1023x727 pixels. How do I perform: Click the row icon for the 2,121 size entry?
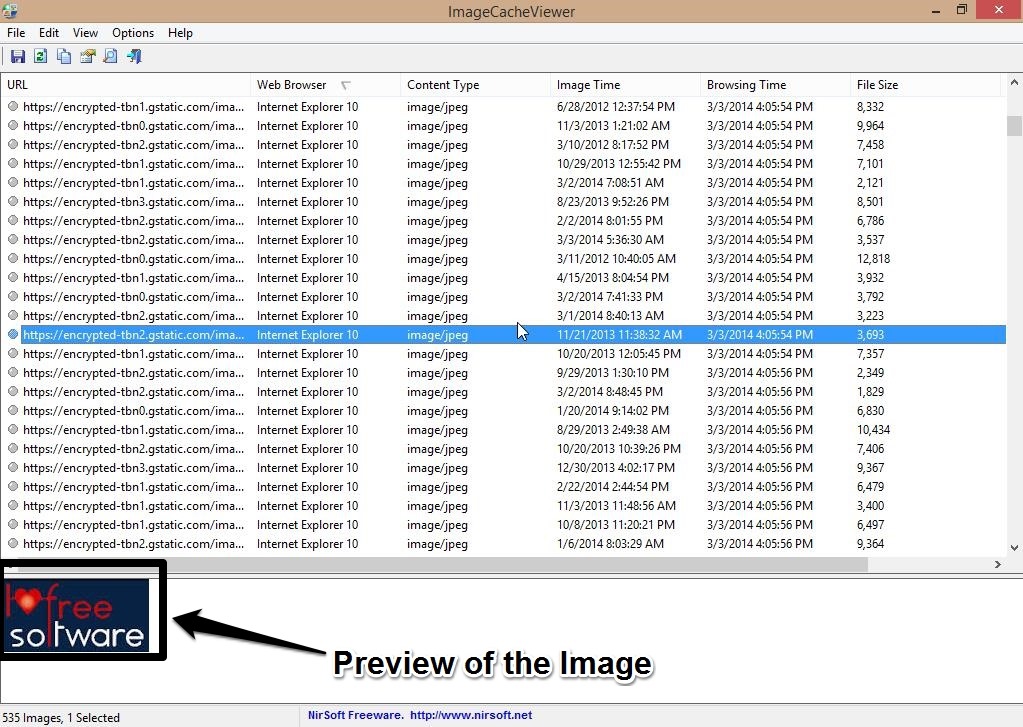point(13,182)
